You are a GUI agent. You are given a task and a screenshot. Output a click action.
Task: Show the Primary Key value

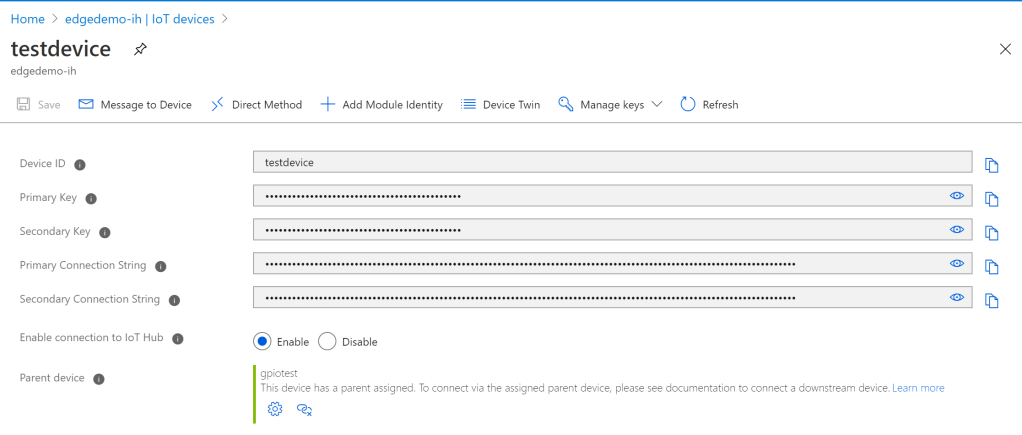click(957, 196)
